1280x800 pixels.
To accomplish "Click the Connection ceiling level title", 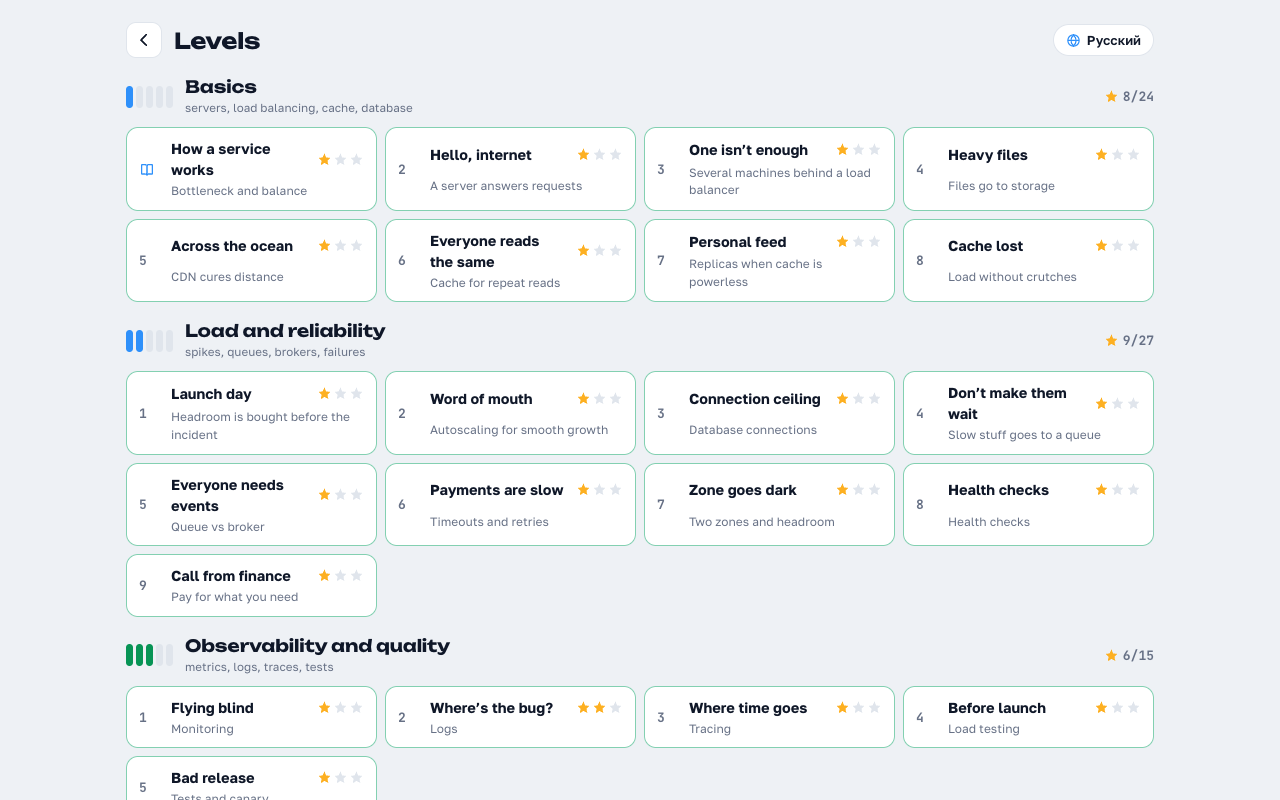I will (755, 399).
